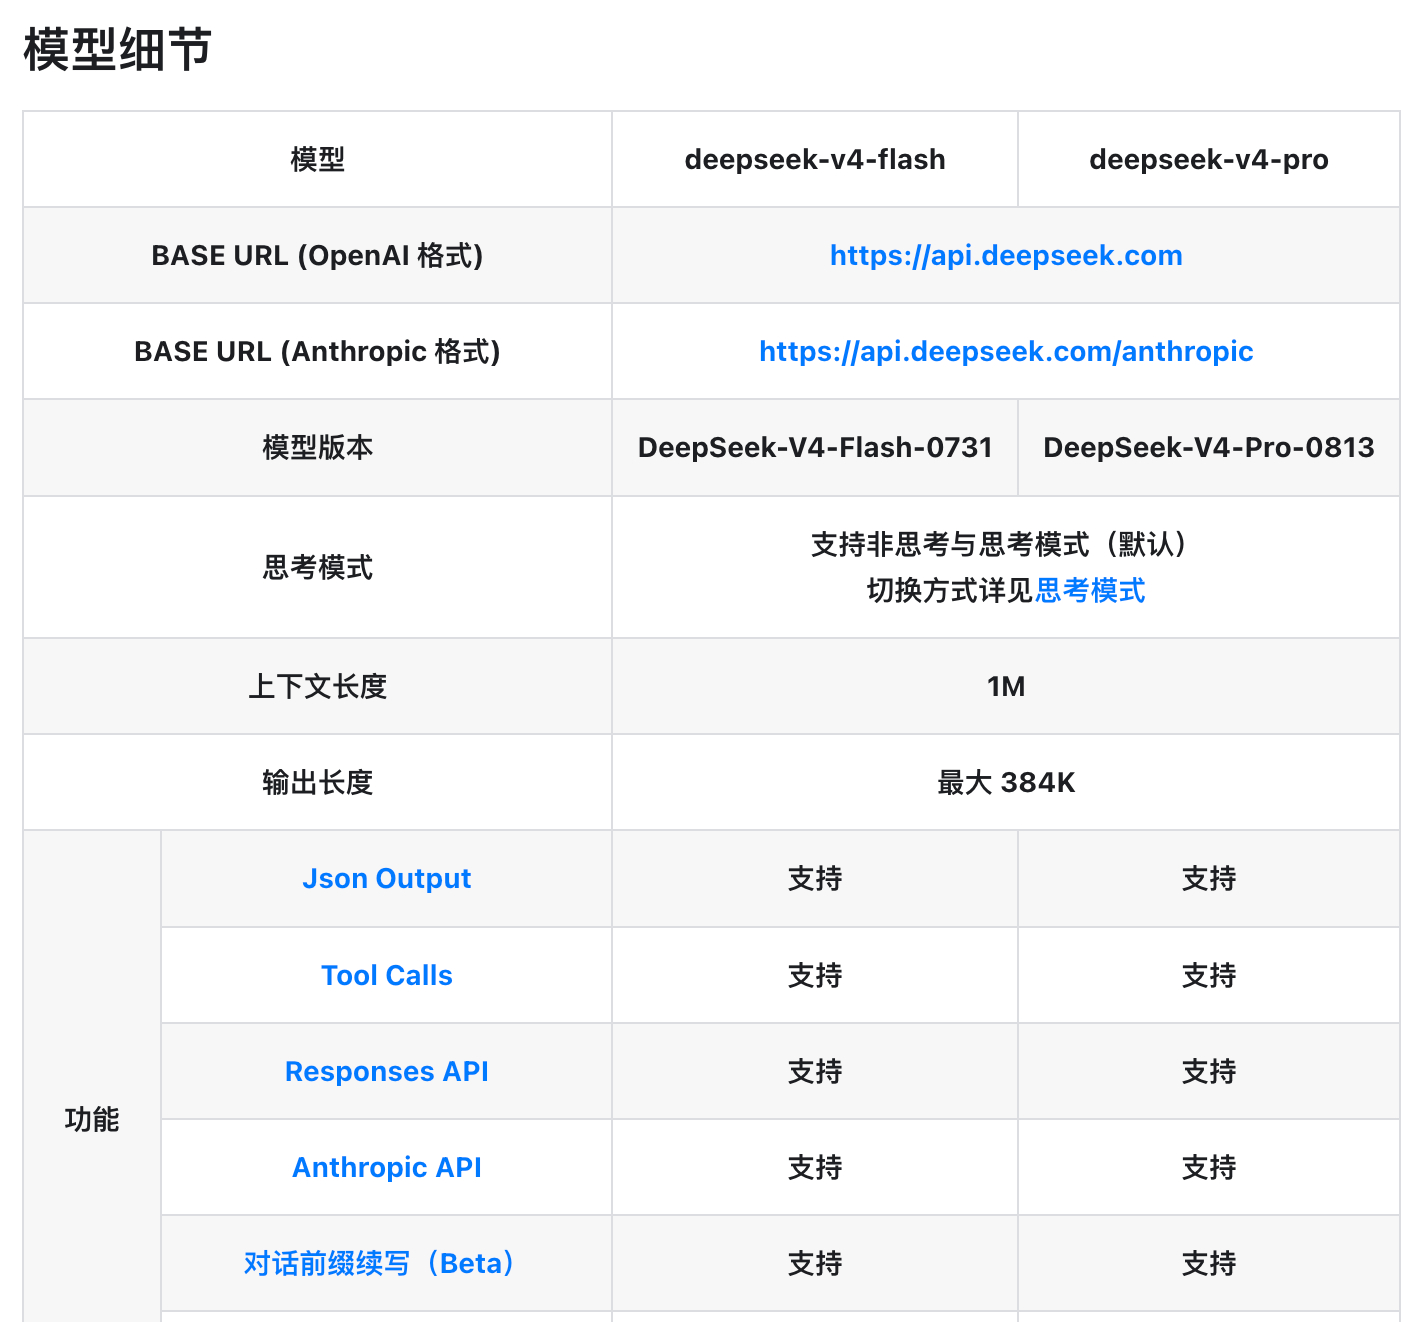Select the DeepSeek-V4-Flash-0731 cell
Image resolution: width=1414 pixels, height=1322 pixels.
[x=815, y=448]
